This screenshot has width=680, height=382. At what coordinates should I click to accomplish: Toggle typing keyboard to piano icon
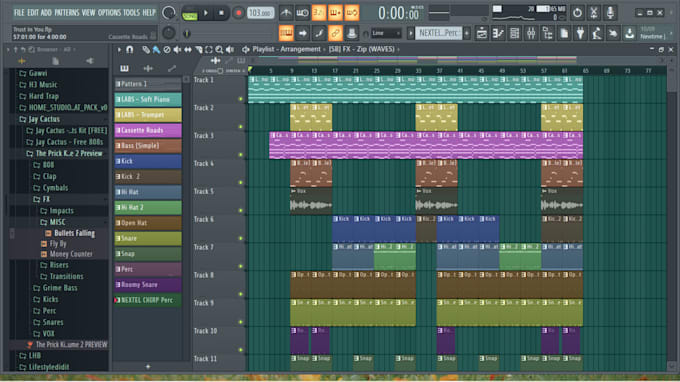[286, 33]
